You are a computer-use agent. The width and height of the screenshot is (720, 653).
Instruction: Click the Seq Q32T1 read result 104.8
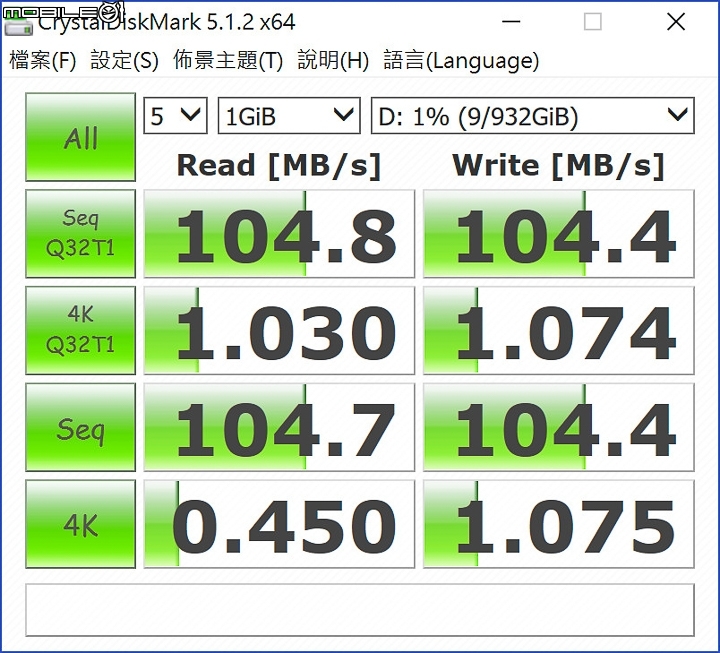coord(279,234)
